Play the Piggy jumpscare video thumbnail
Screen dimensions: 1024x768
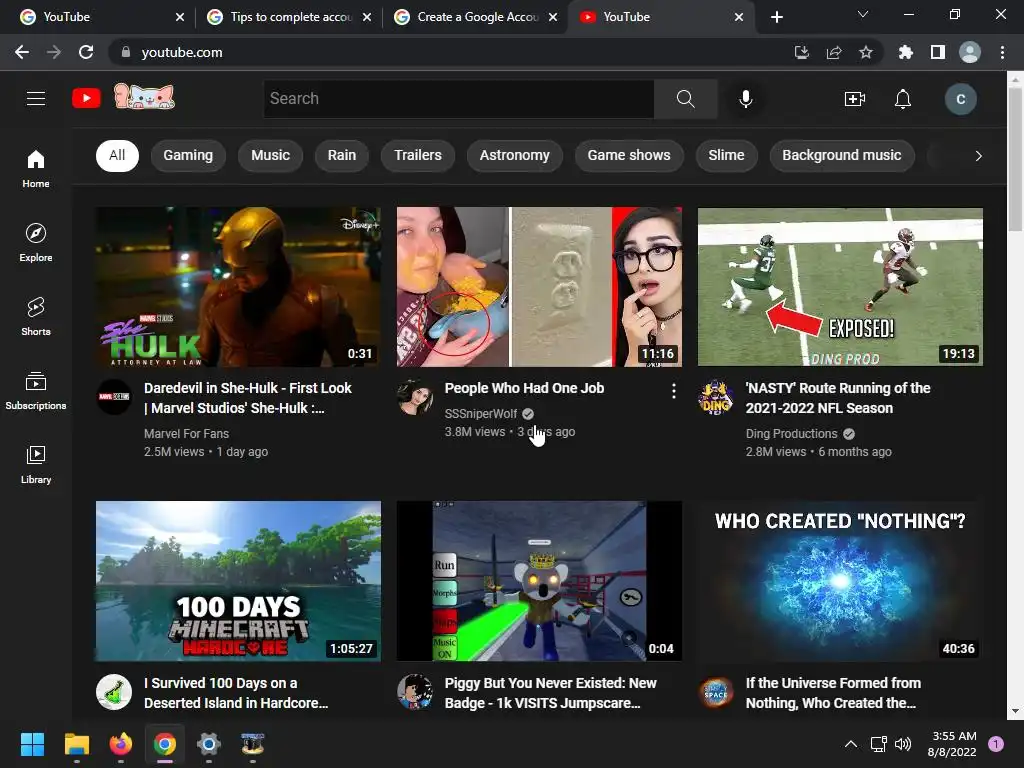539,581
